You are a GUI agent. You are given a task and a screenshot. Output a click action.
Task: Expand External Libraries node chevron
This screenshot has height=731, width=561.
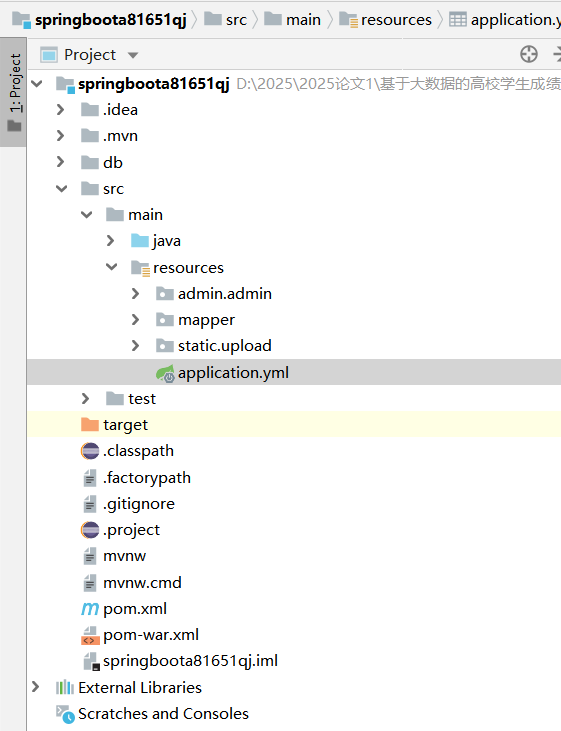point(35,687)
